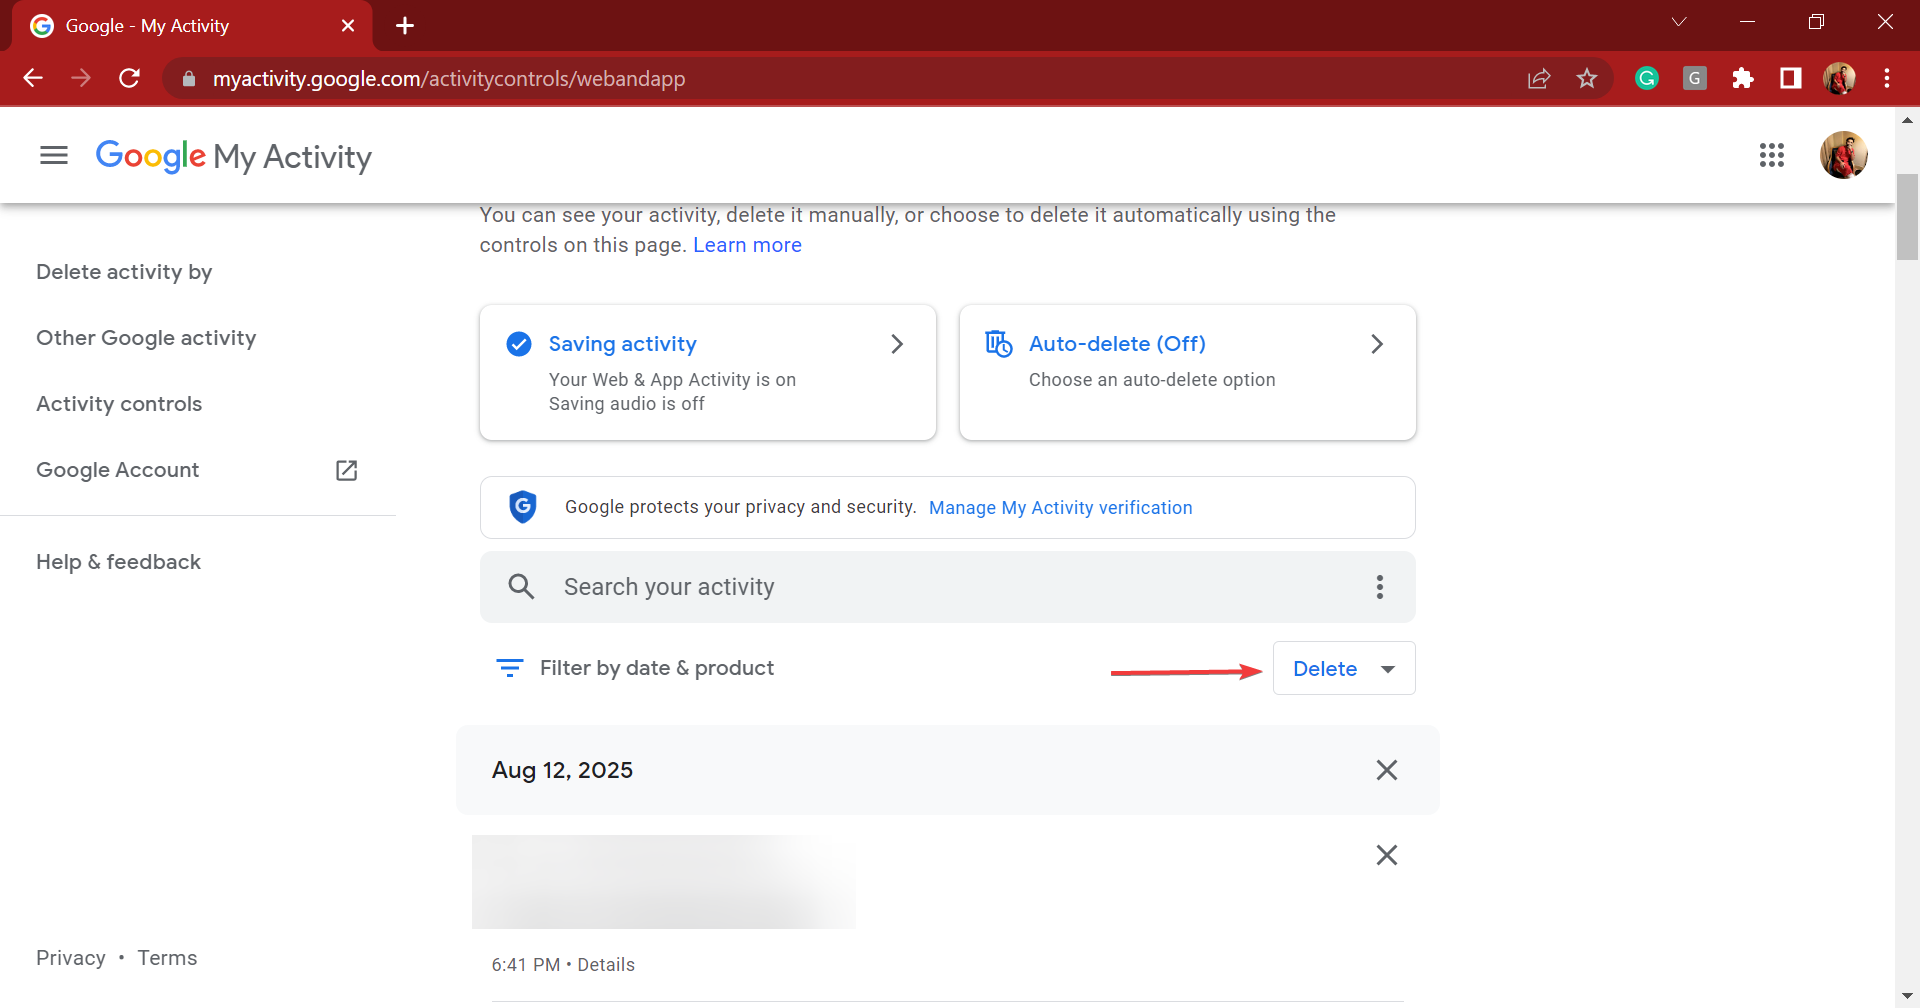Open the Delete dropdown arrow

point(1388,669)
